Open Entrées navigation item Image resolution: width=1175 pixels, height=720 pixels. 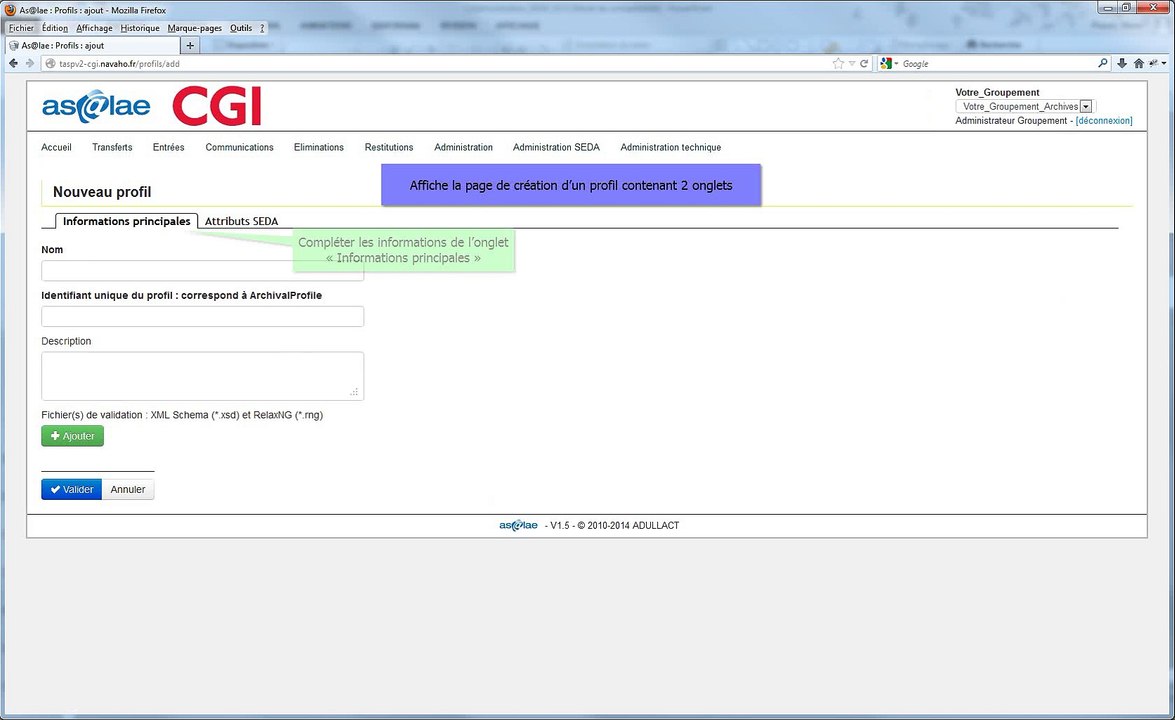169,147
